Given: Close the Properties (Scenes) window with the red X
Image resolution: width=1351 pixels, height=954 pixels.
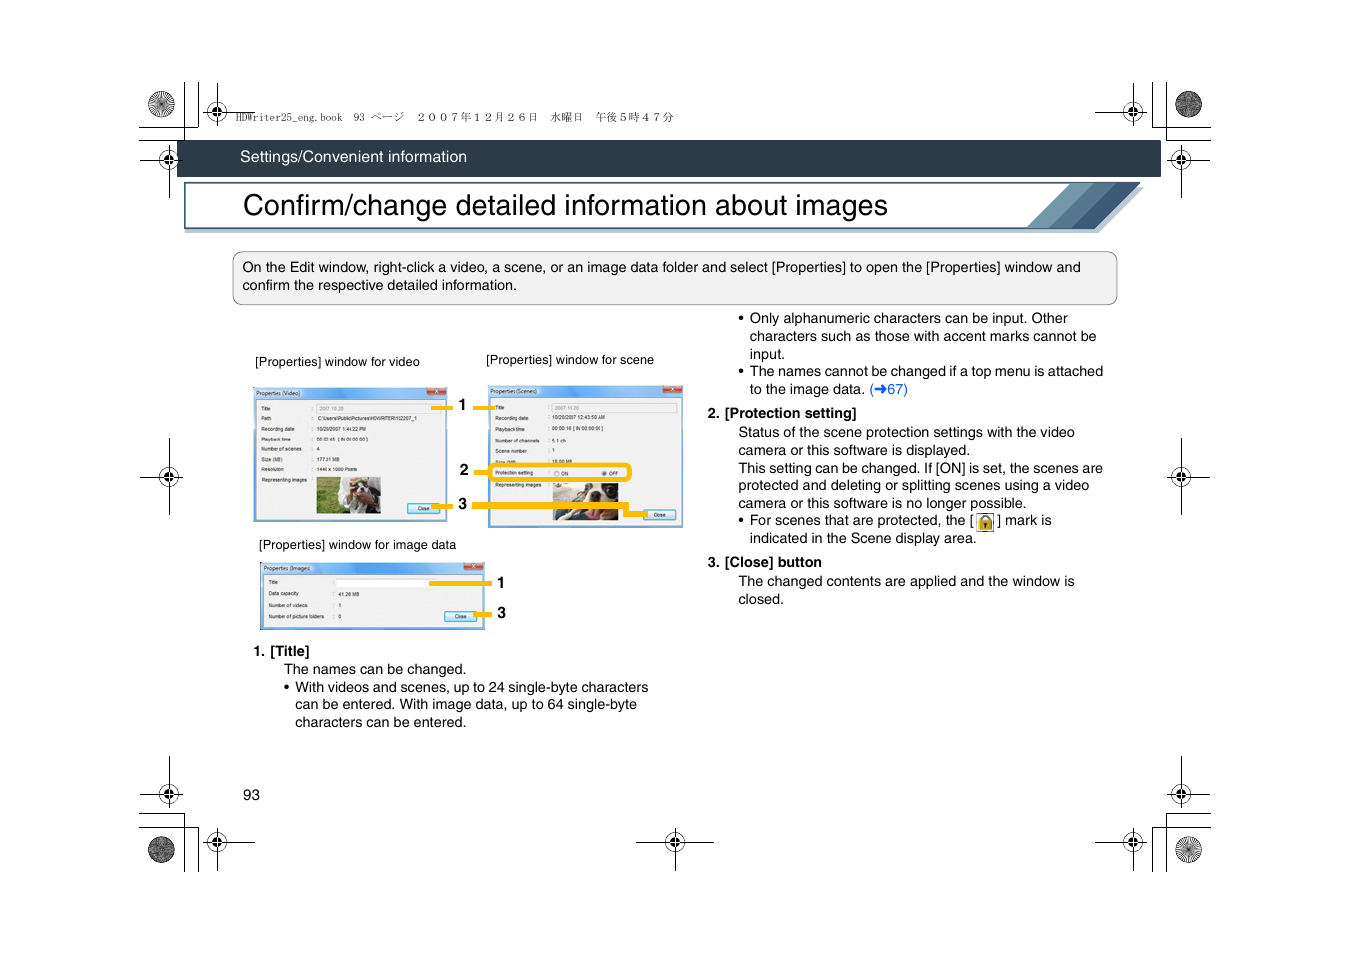Looking at the screenshot, I should point(672,390).
